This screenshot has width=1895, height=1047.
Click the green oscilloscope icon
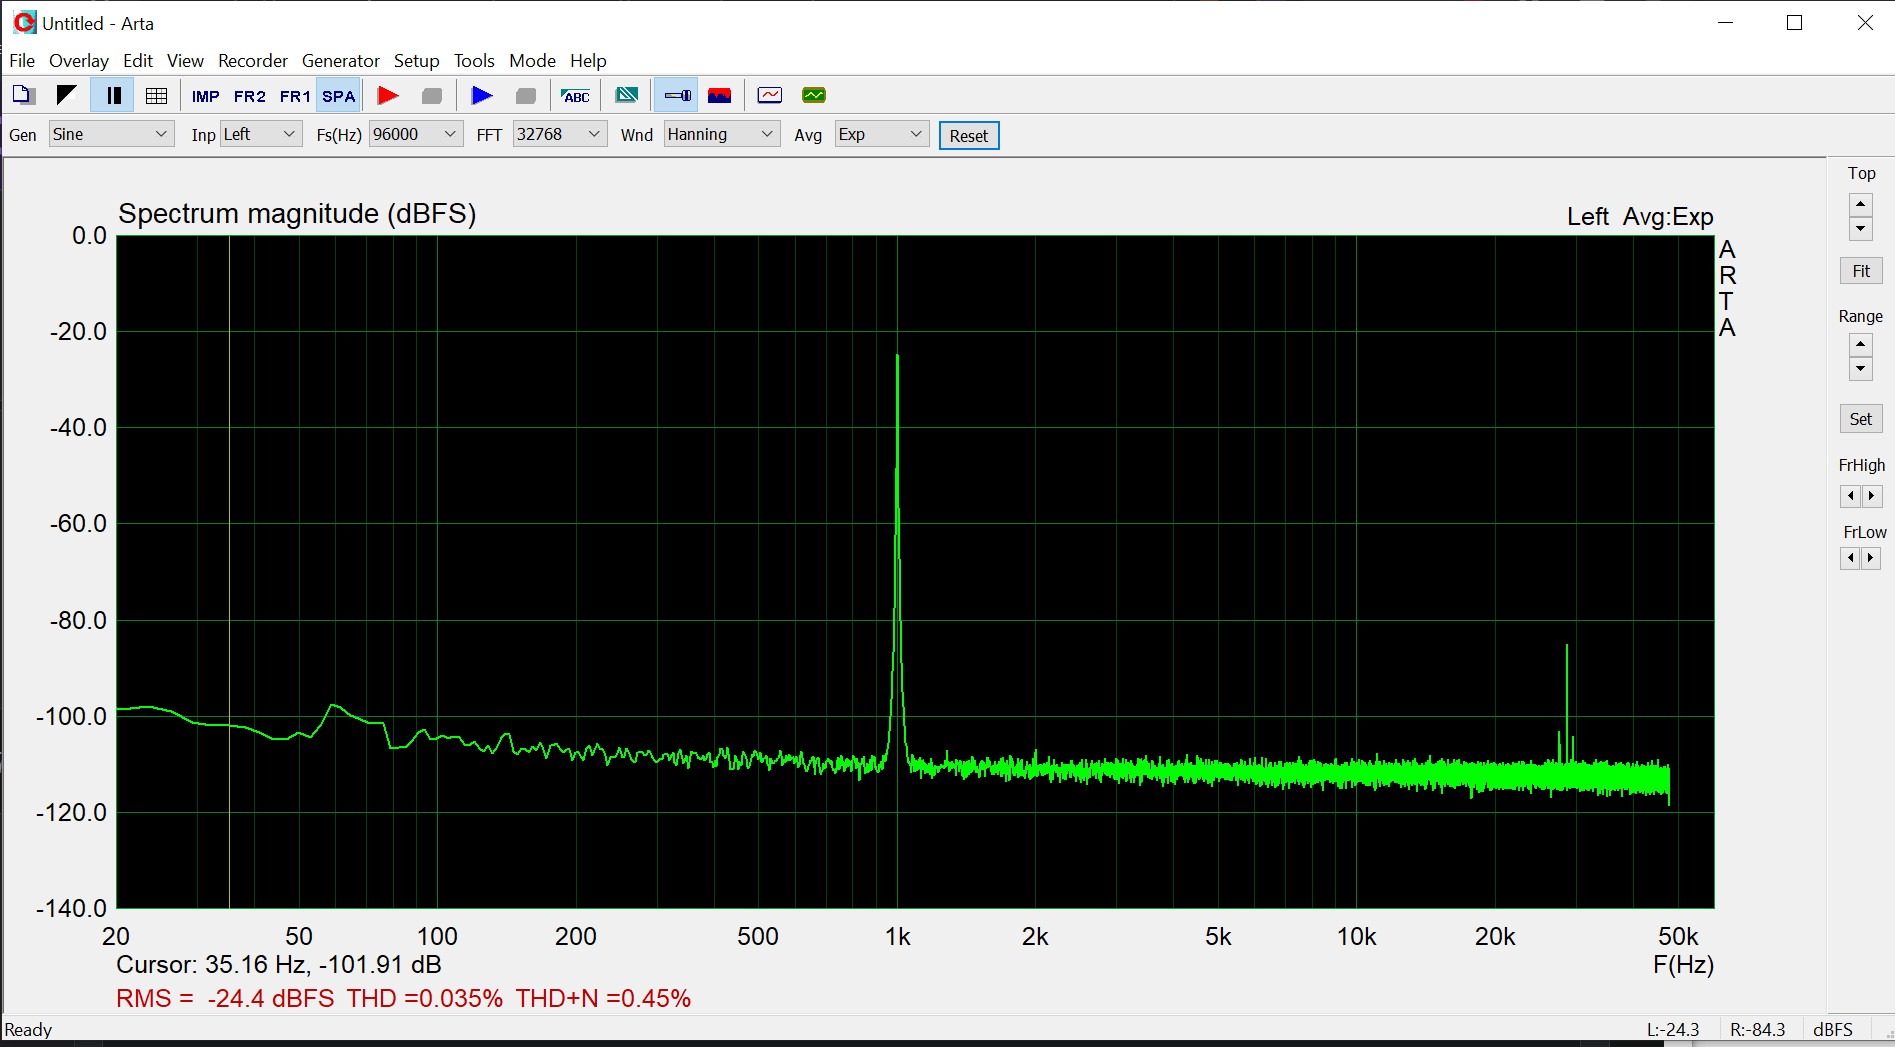tap(814, 96)
